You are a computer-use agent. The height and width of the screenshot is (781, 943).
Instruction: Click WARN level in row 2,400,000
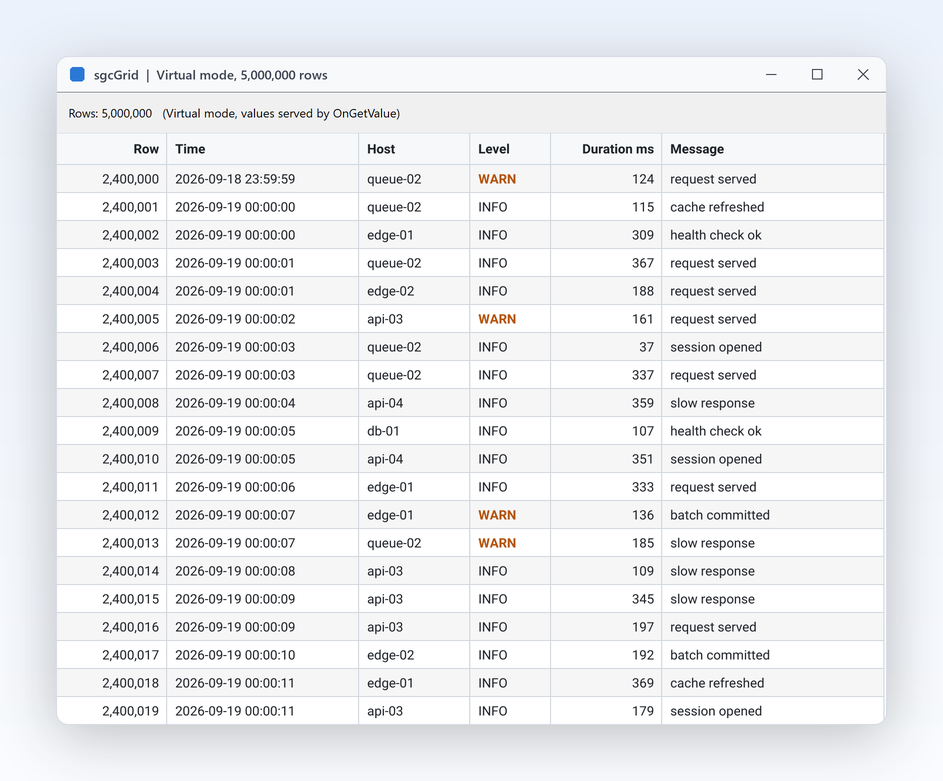497,179
